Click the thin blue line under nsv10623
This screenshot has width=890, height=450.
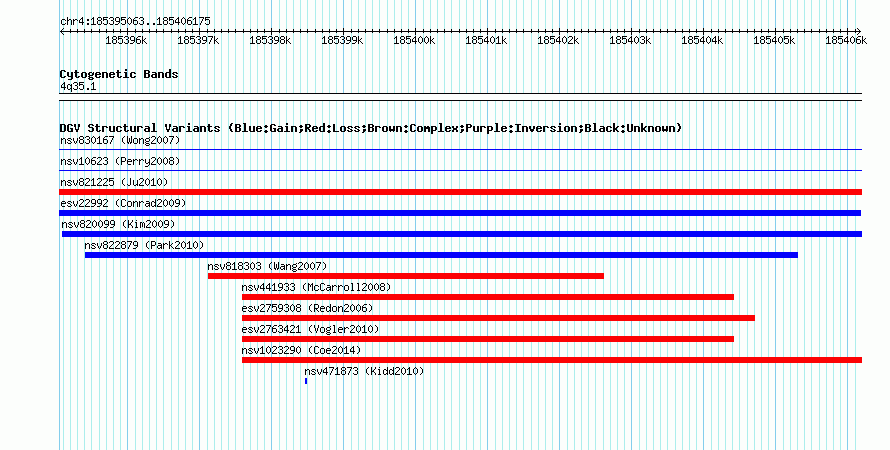coord(460,171)
